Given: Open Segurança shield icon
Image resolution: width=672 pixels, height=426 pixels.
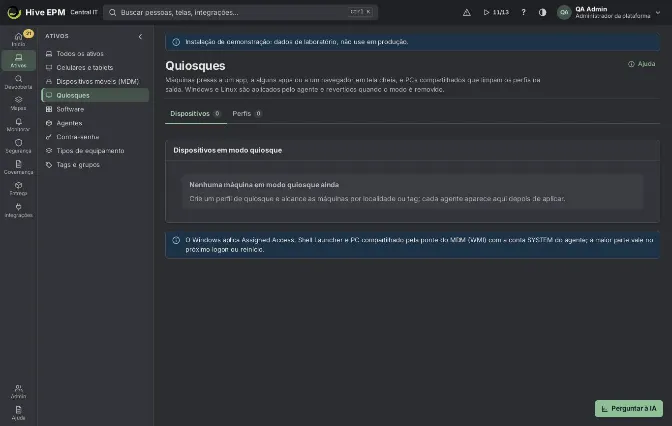Looking at the screenshot, I should (x=18, y=146).
